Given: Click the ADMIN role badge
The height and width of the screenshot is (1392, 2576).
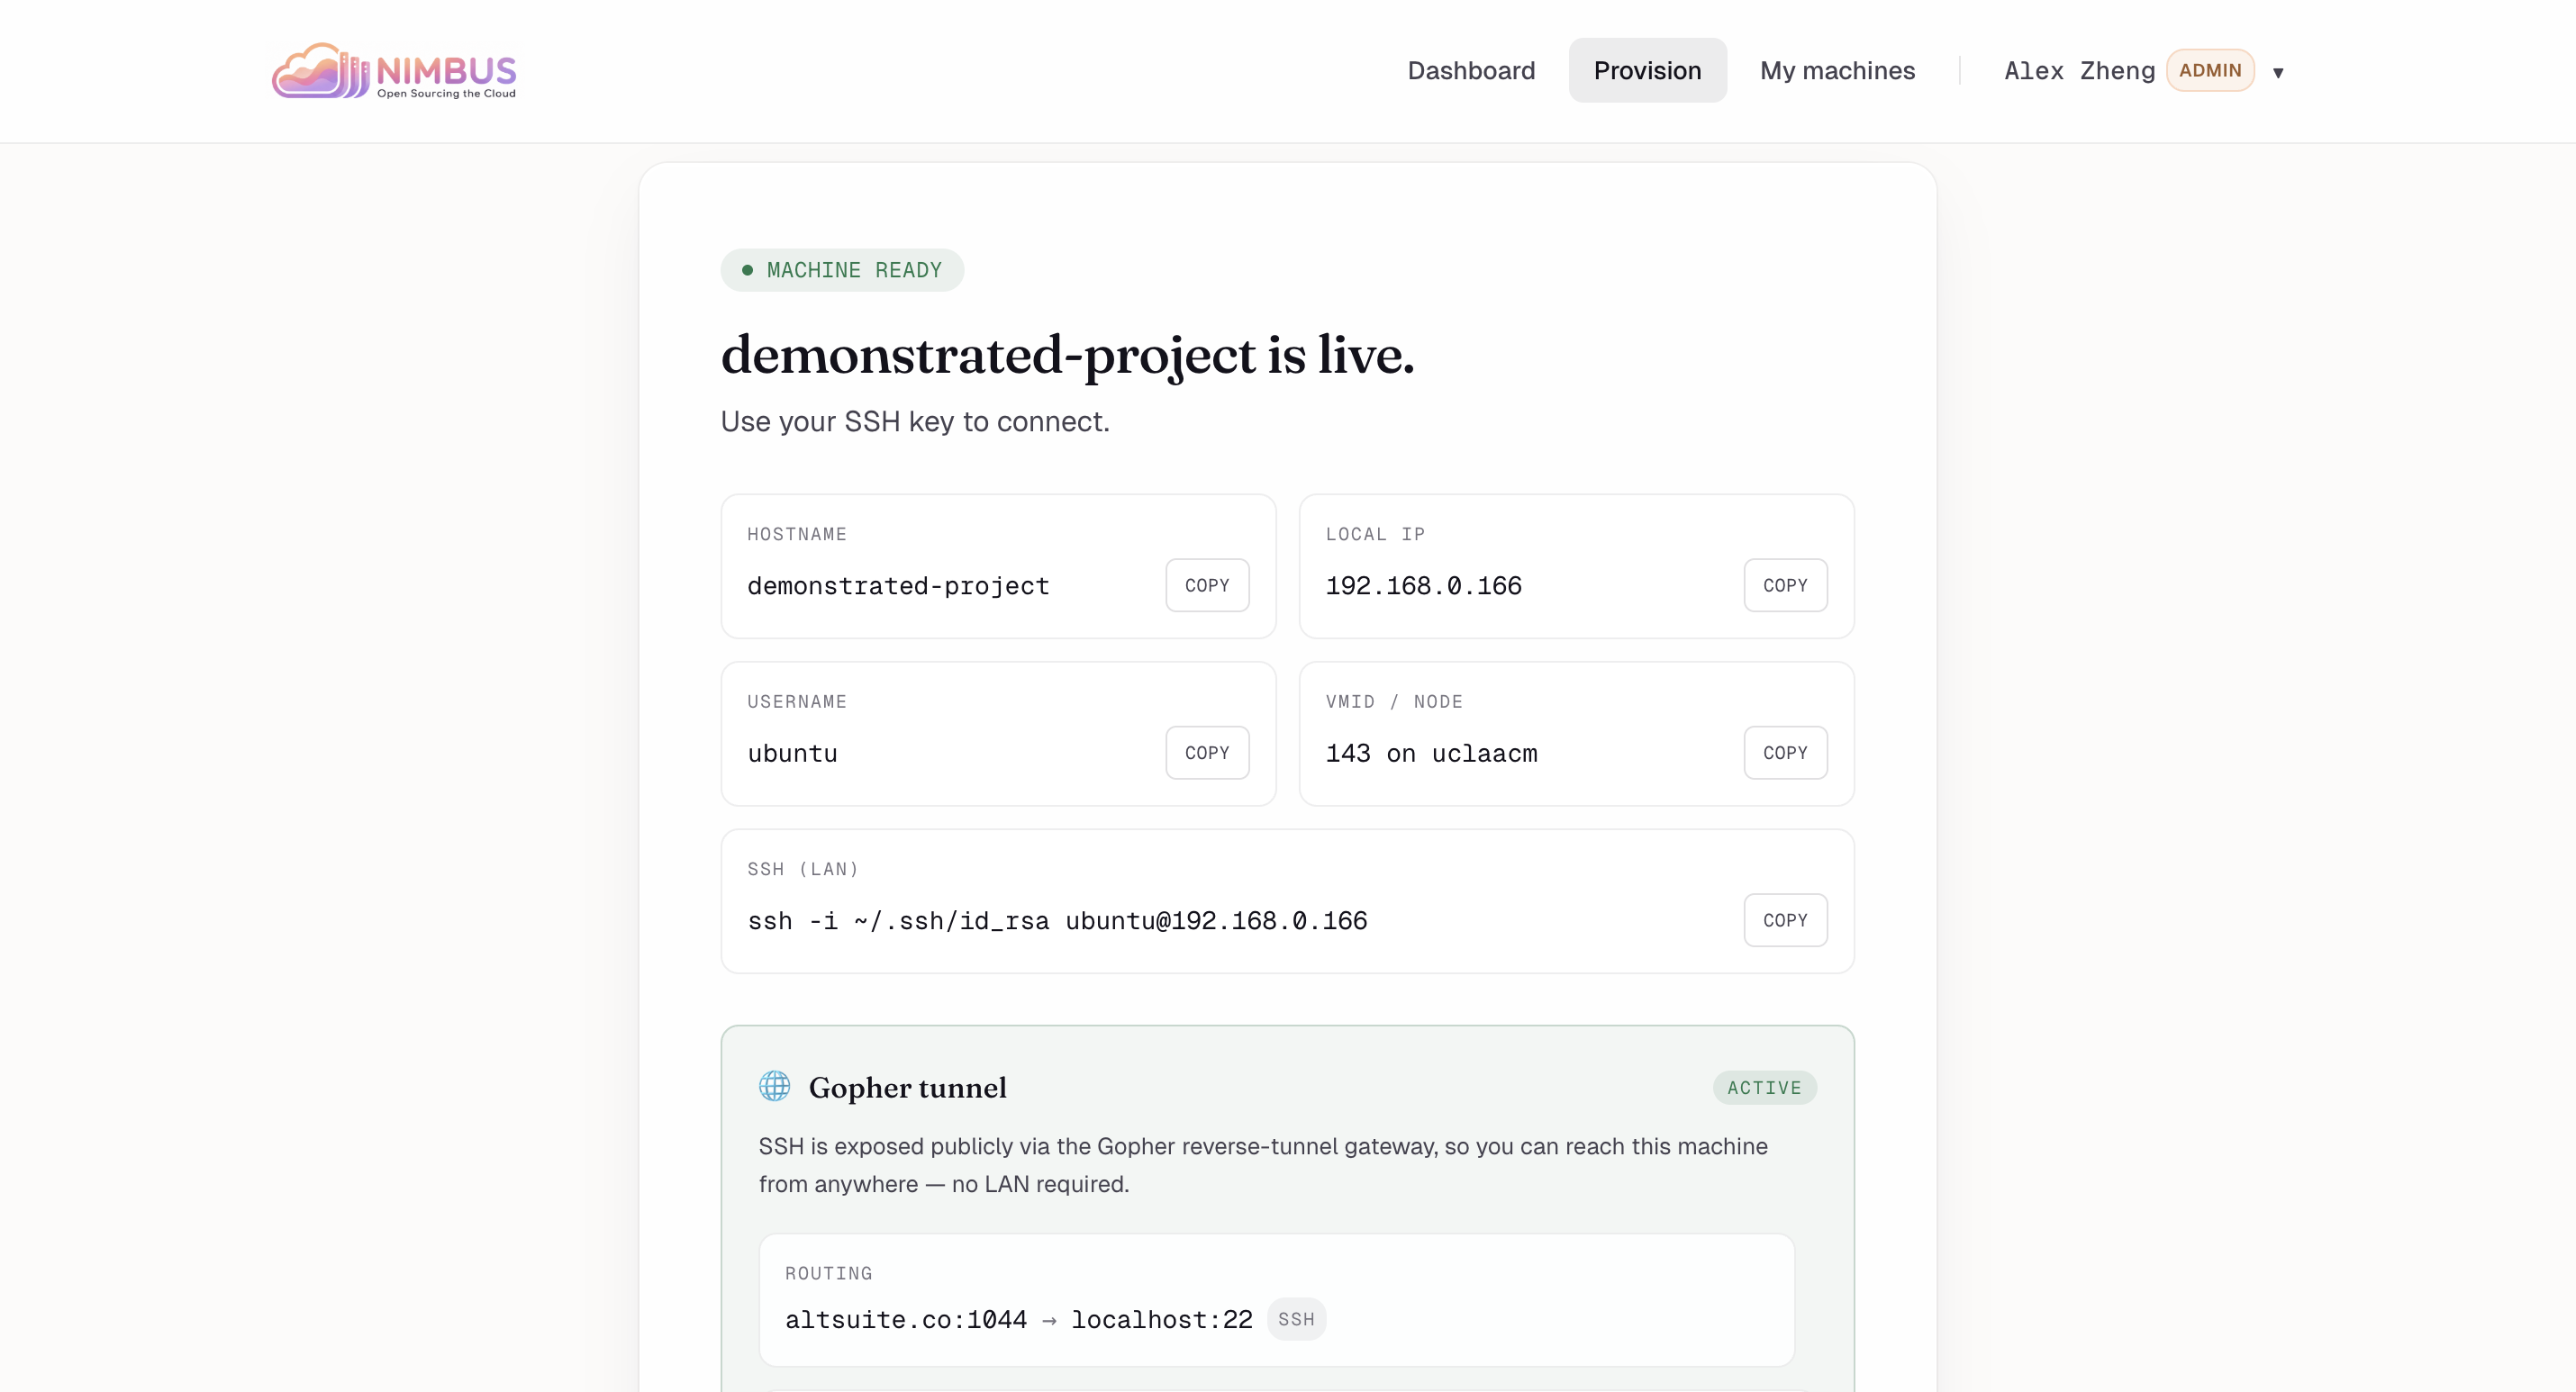Looking at the screenshot, I should click(2209, 71).
